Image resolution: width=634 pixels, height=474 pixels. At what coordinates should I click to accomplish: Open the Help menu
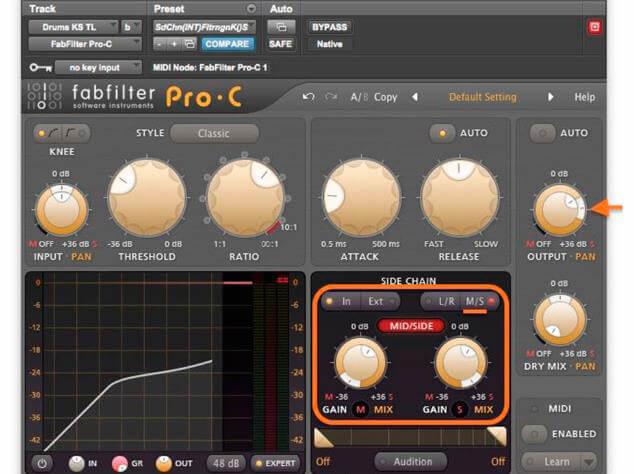584,97
